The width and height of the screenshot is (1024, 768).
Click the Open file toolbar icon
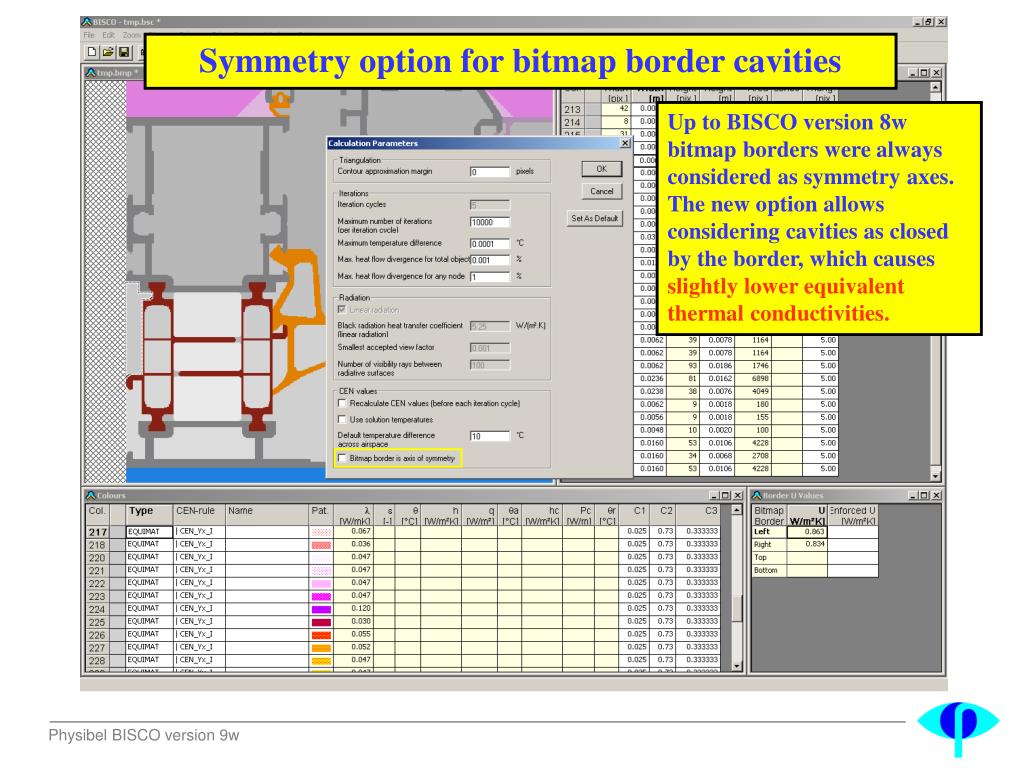coord(108,52)
